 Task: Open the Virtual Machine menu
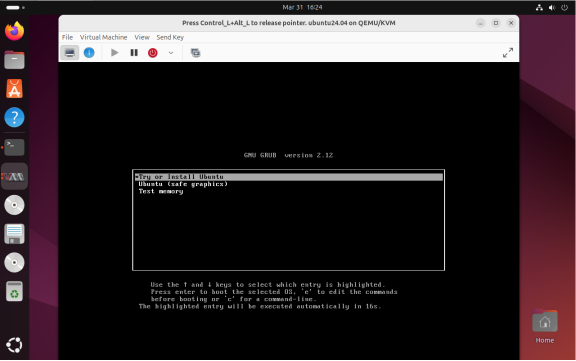click(x=103, y=37)
